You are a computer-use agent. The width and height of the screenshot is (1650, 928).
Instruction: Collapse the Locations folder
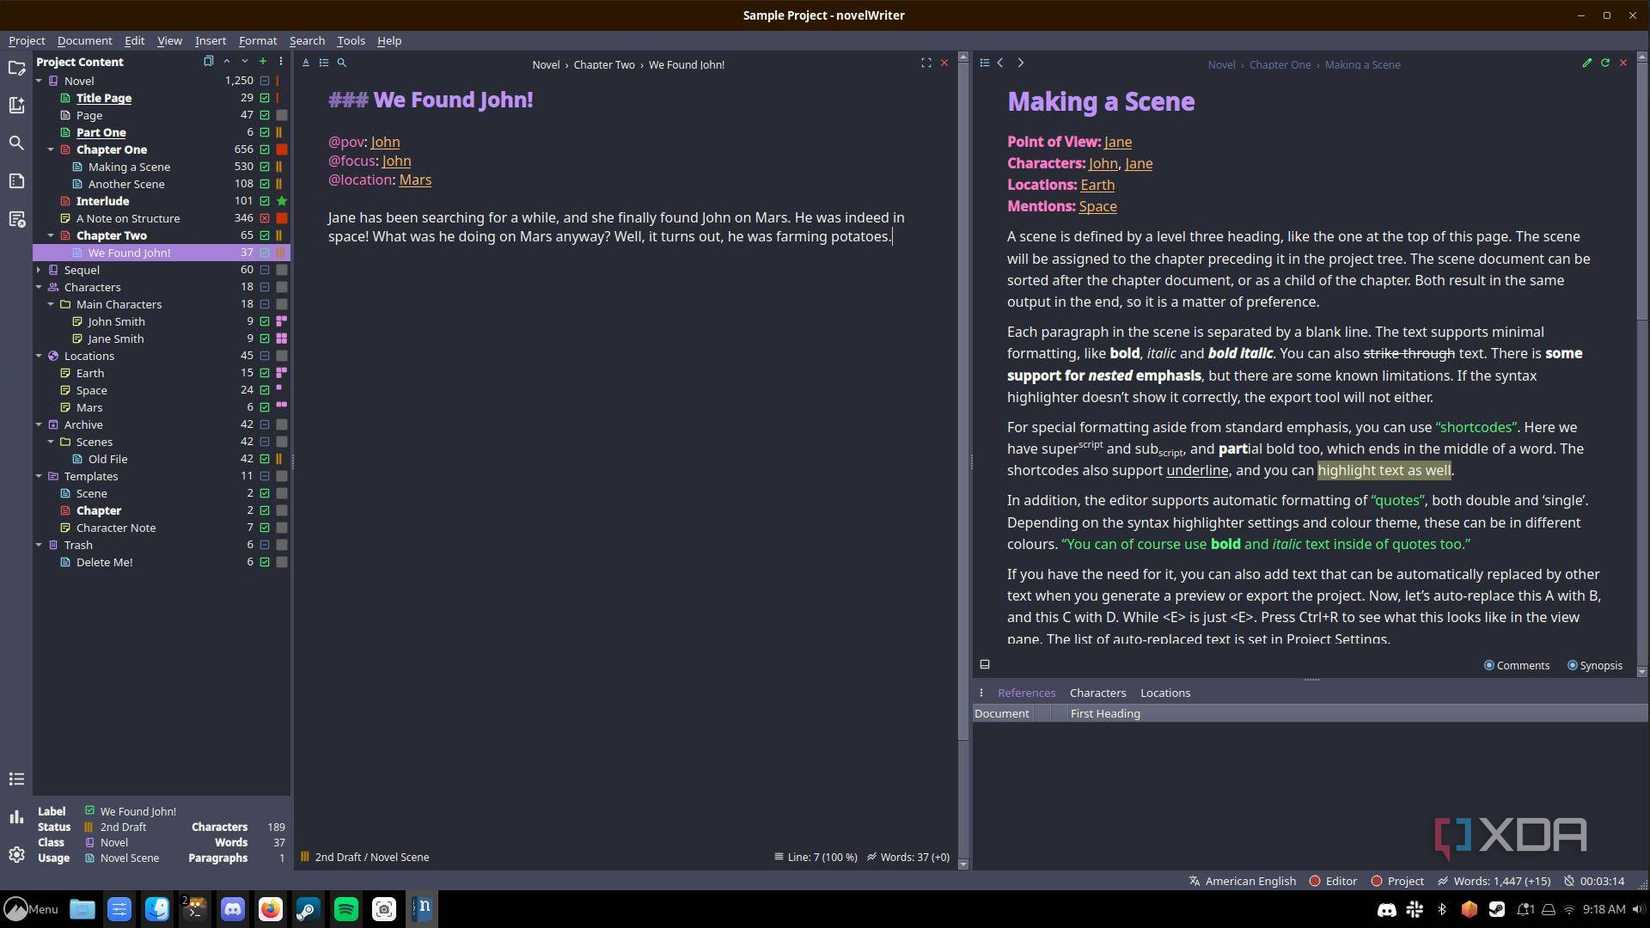39,356
